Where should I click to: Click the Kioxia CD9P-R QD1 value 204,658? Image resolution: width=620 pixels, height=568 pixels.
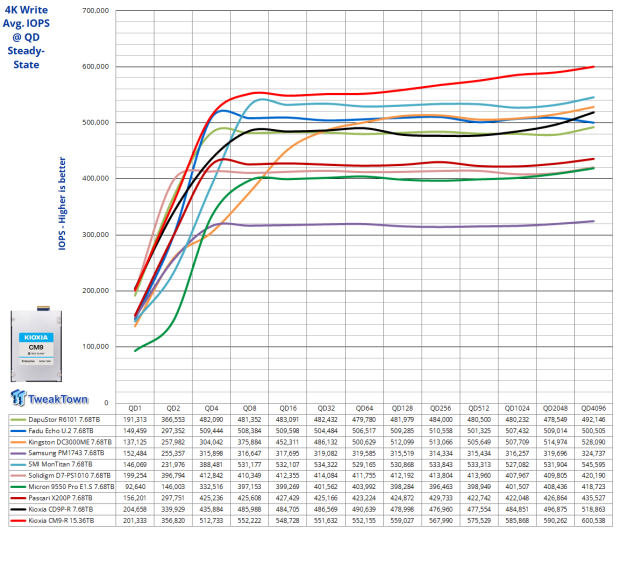click(x=135, y=509)
